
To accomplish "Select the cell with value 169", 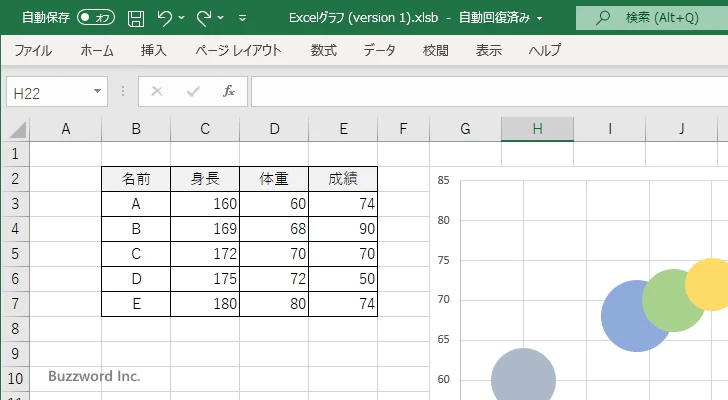I will (x=205, y=229).
